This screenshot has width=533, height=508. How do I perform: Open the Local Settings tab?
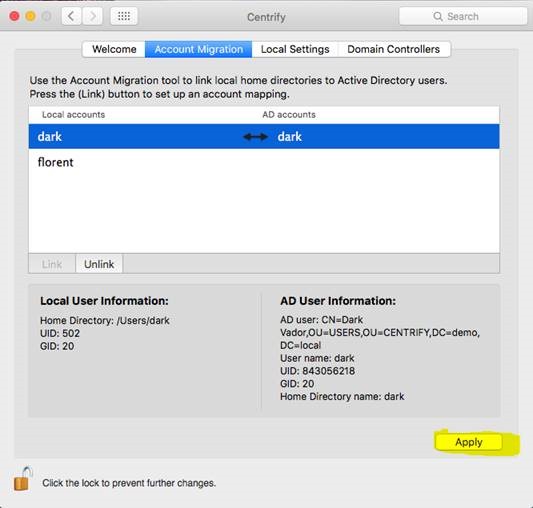point(295,49)
